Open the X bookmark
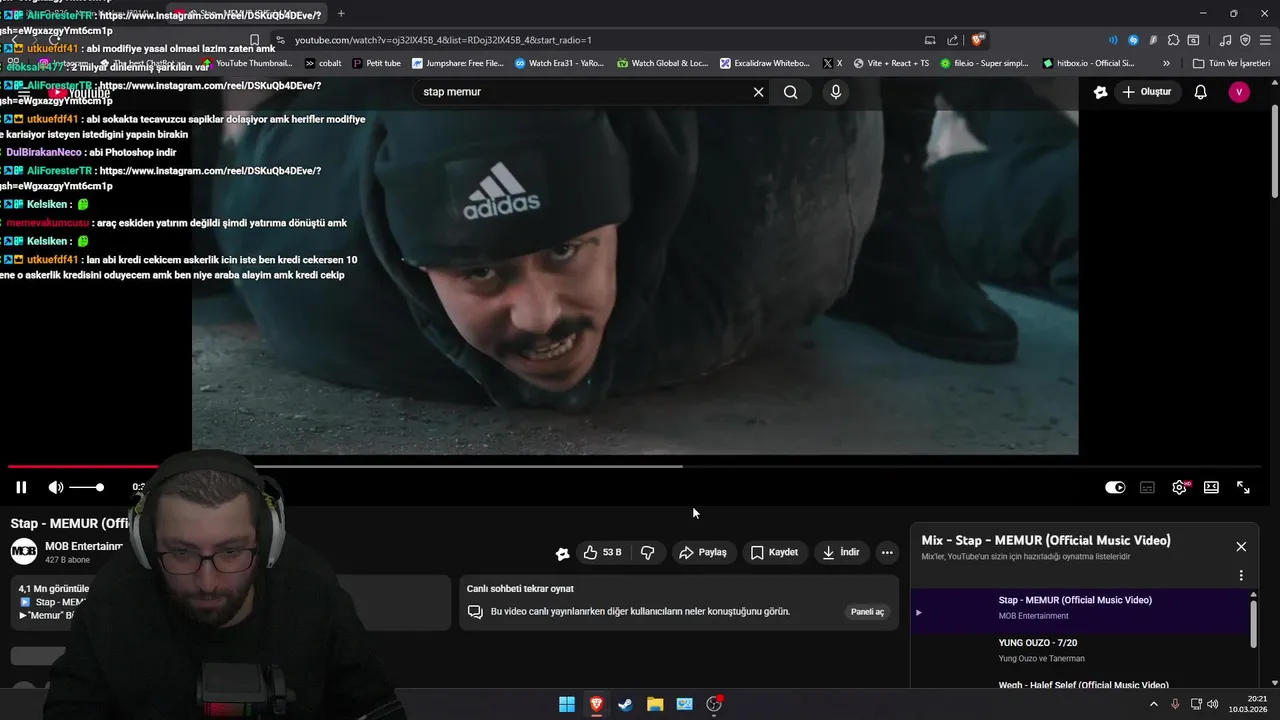Screen dimensions: 1280x720 (832, 63)
